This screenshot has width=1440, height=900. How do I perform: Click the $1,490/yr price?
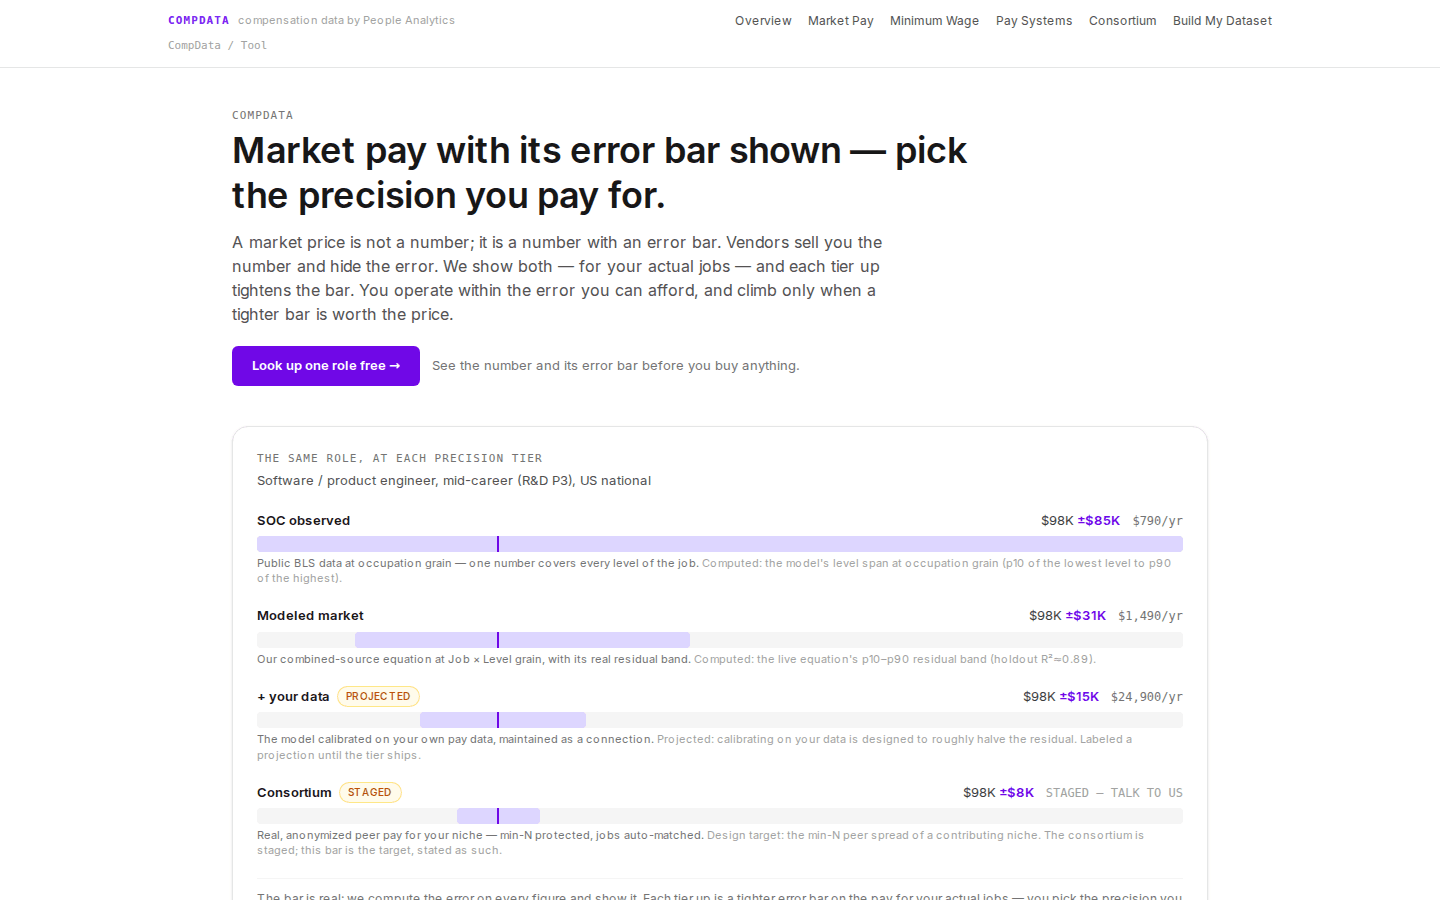click(1151, 616)
